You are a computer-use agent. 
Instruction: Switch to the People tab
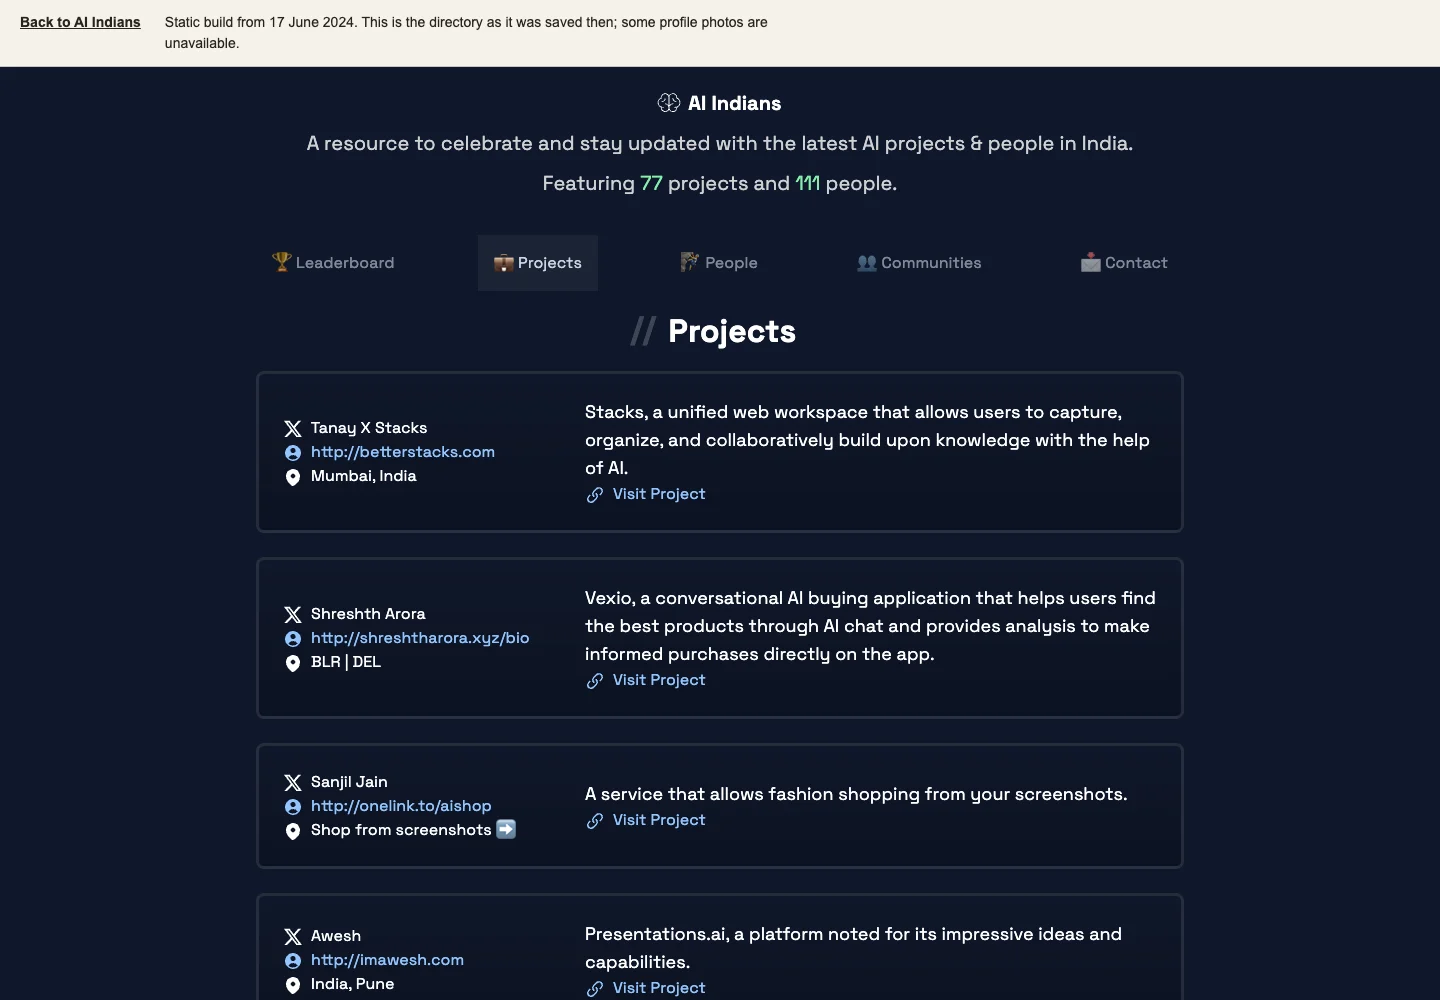point(719,263)
